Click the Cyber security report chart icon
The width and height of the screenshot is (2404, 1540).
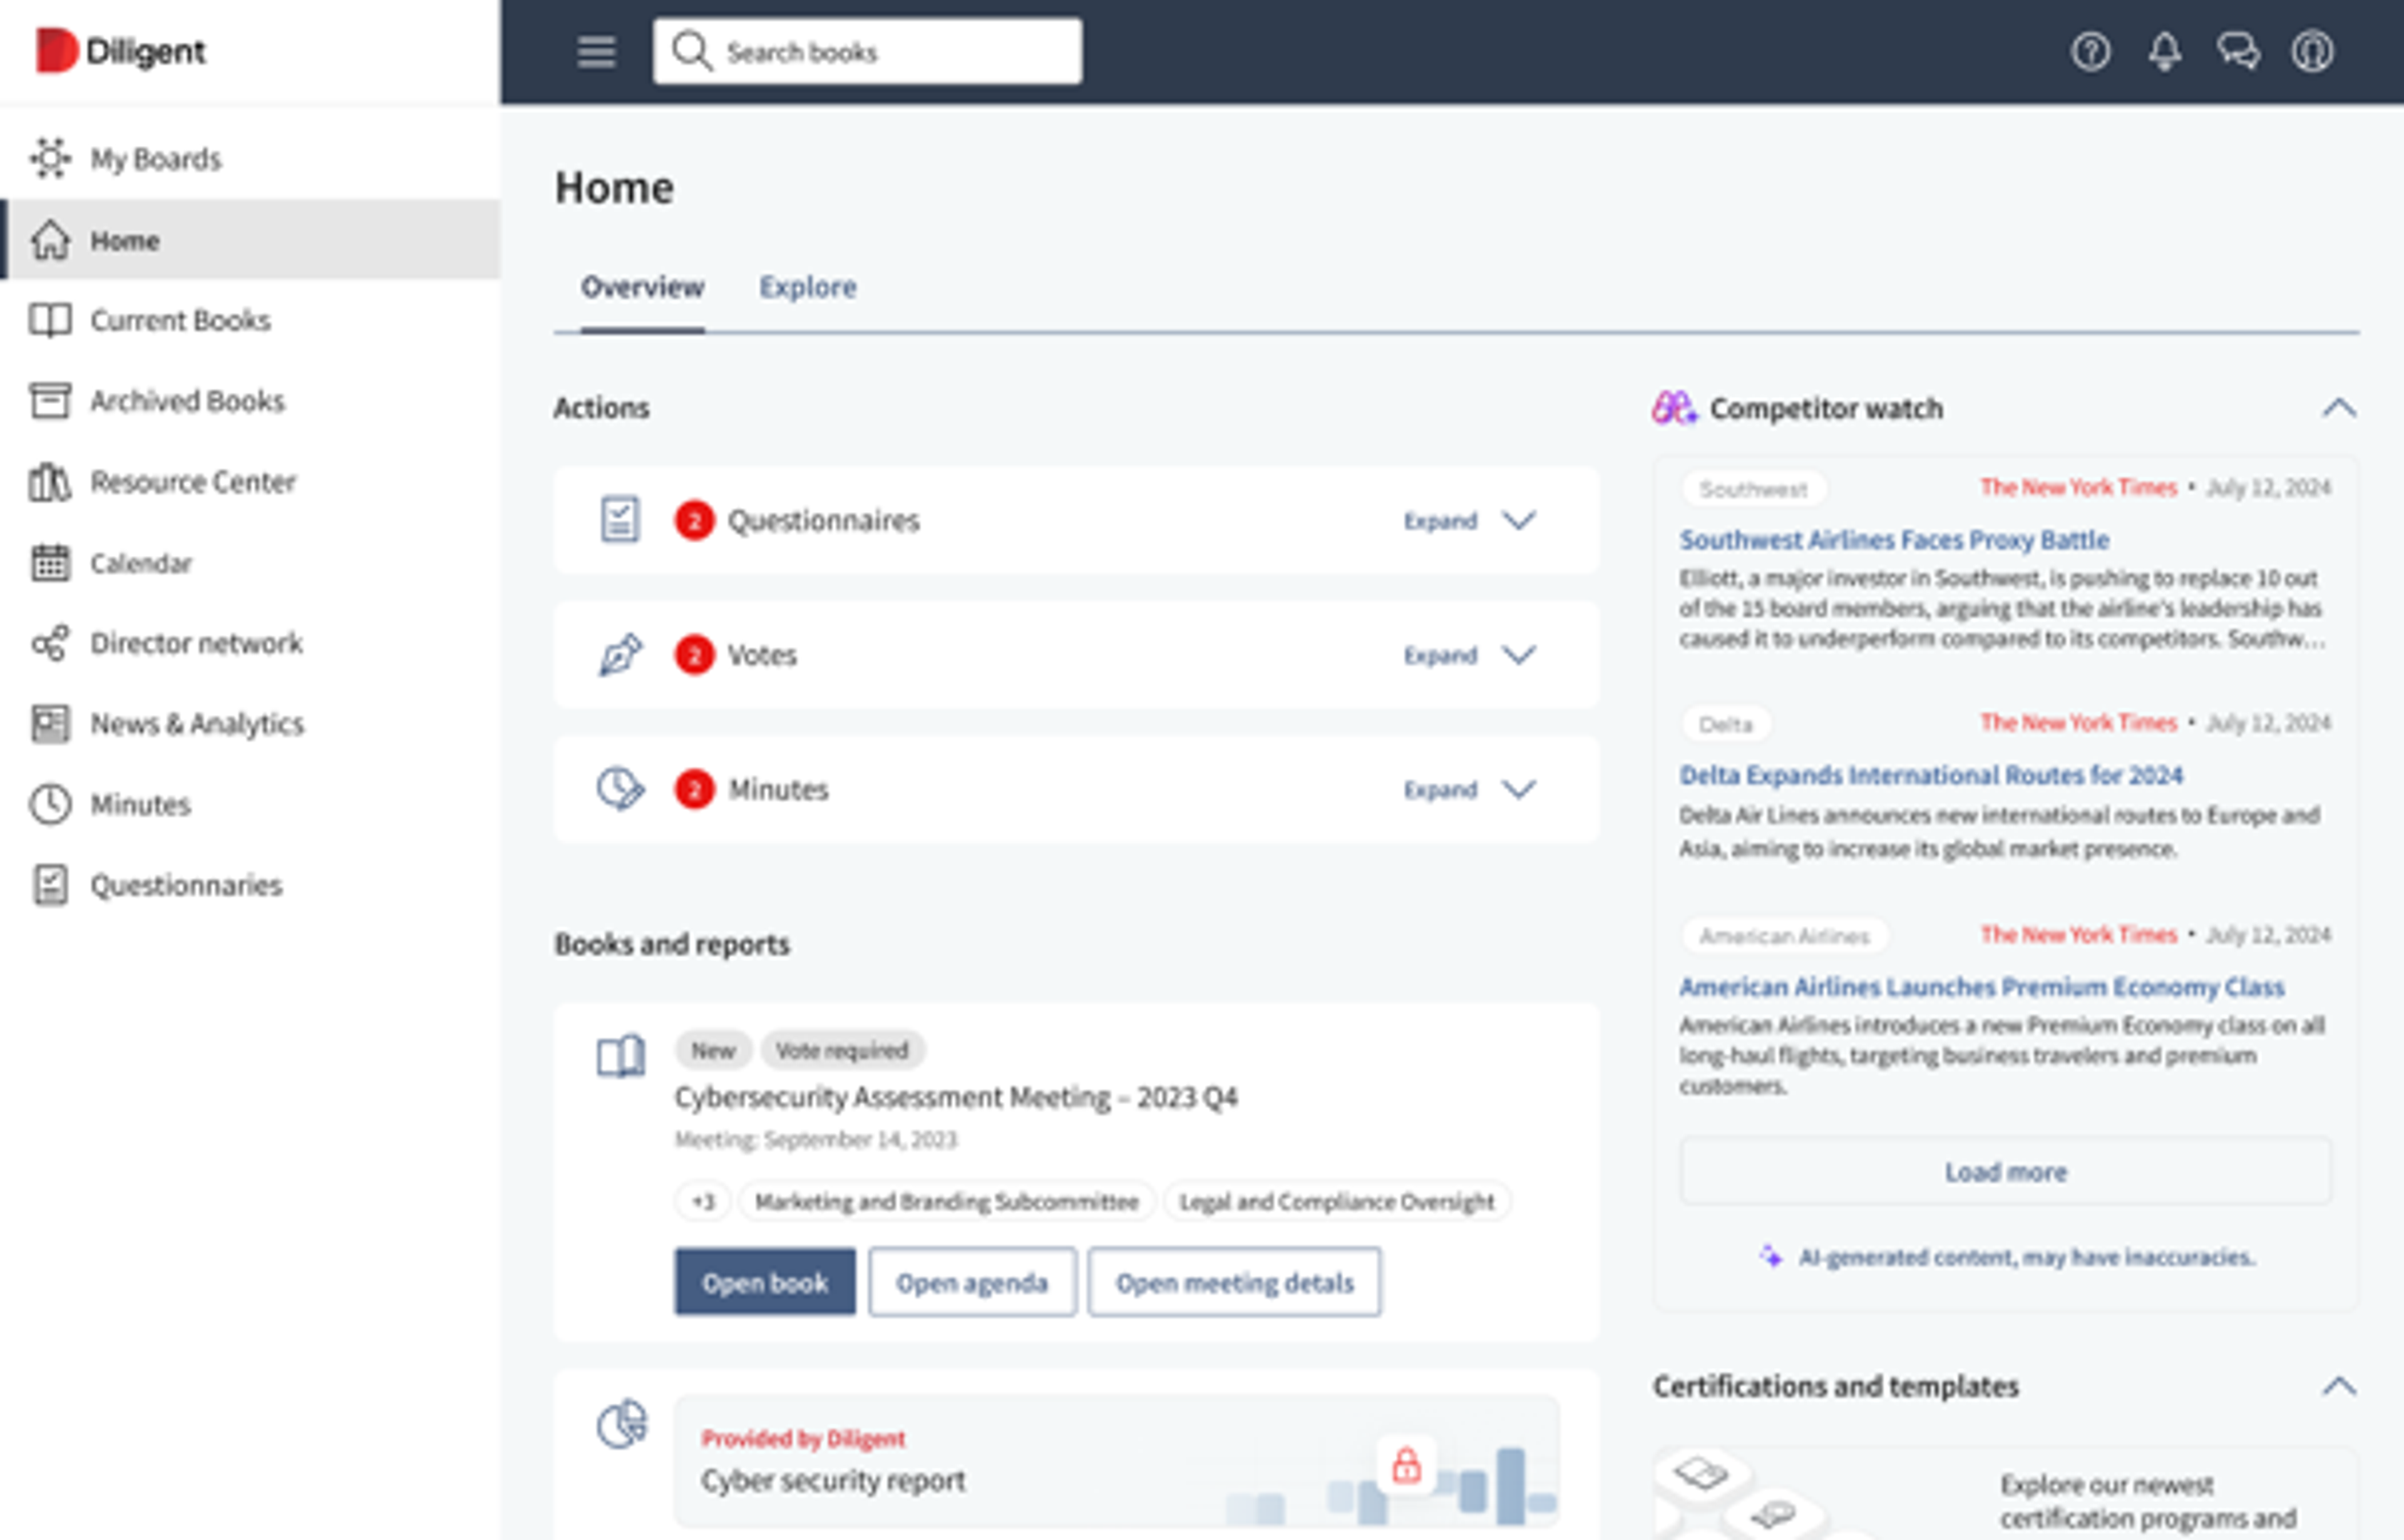pyautogui.click(x=622, y=1424)
